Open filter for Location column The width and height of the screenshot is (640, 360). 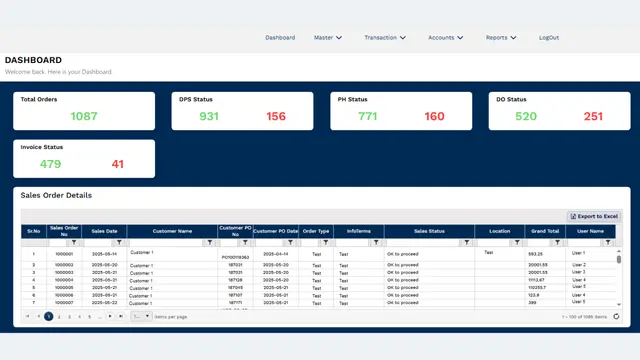tap(517, 242)
